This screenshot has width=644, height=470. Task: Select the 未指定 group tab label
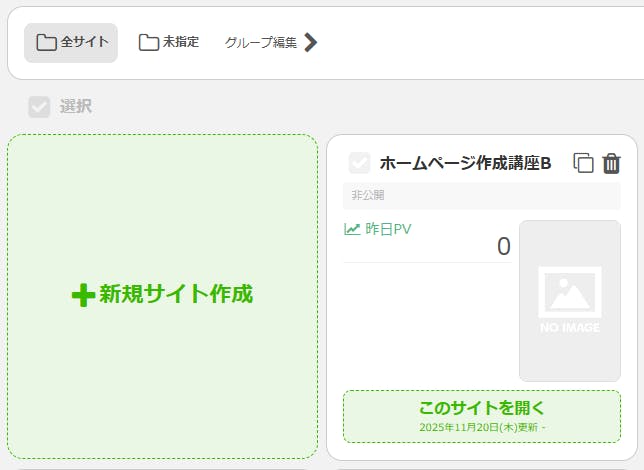click(x=181, y=42)
